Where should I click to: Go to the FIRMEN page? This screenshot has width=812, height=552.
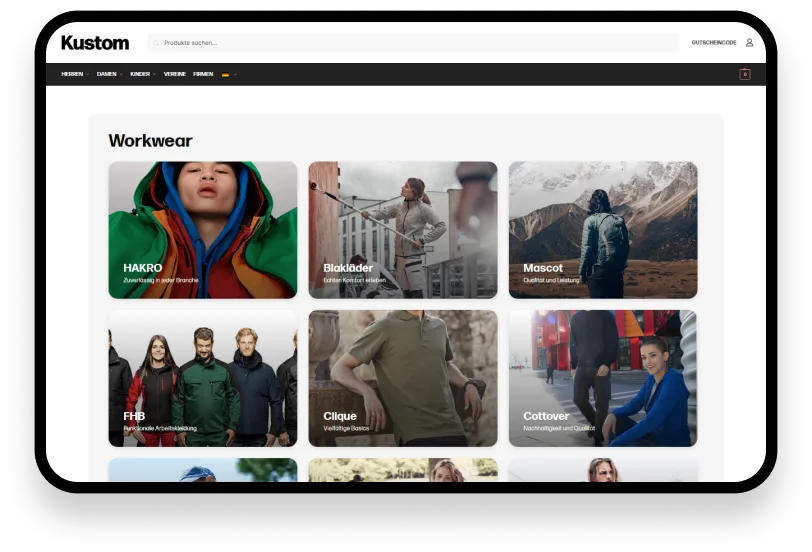[203, 74]
